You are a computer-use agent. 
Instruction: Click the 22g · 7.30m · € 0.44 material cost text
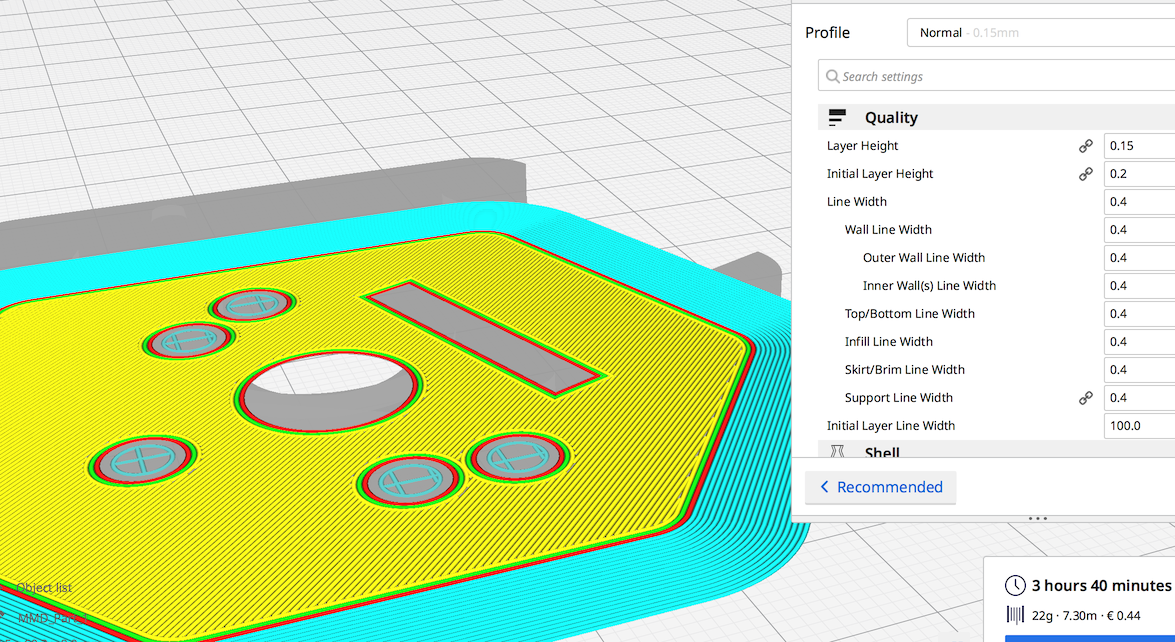(1086, 616)
